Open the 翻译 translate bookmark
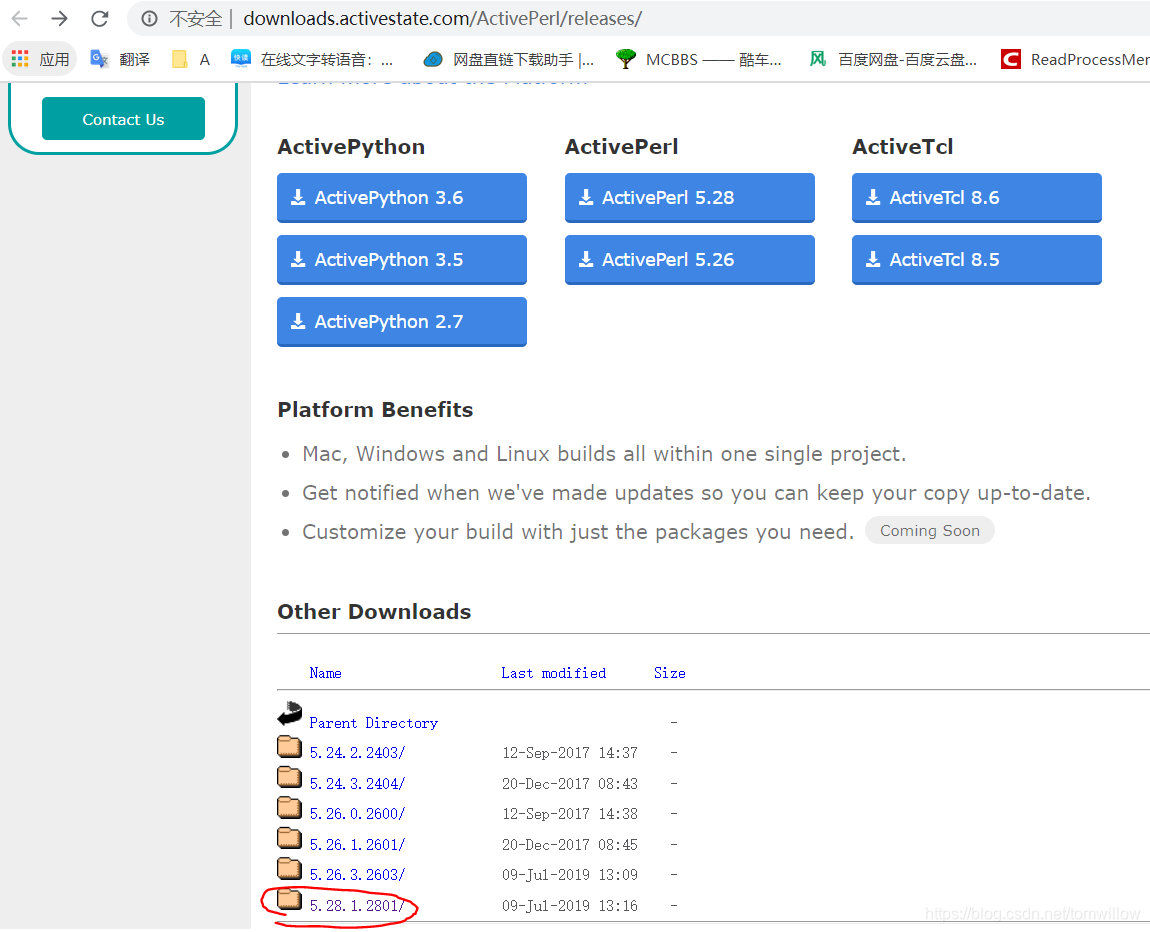Image resolution: width=1150 pixels, height=932 pixels. coord(120,59)
